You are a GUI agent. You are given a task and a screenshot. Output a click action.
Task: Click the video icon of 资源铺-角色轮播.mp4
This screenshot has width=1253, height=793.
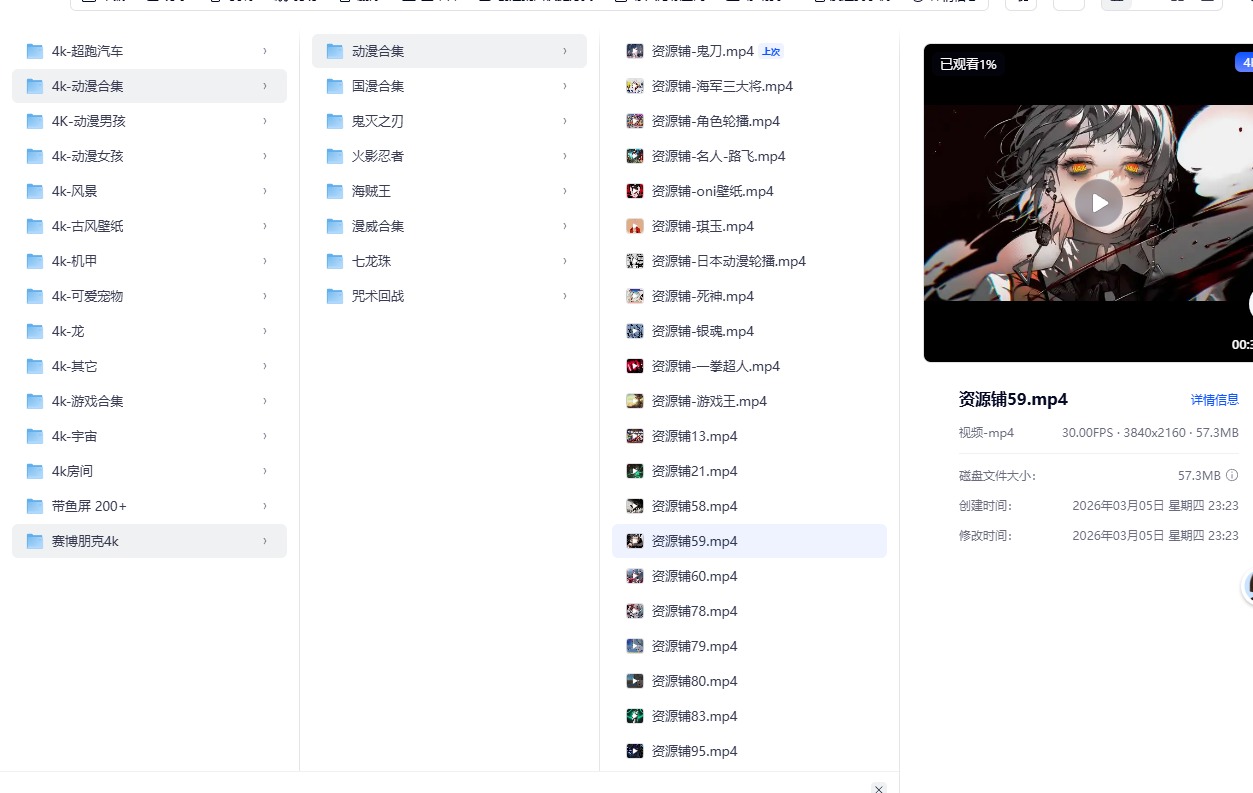635,121
